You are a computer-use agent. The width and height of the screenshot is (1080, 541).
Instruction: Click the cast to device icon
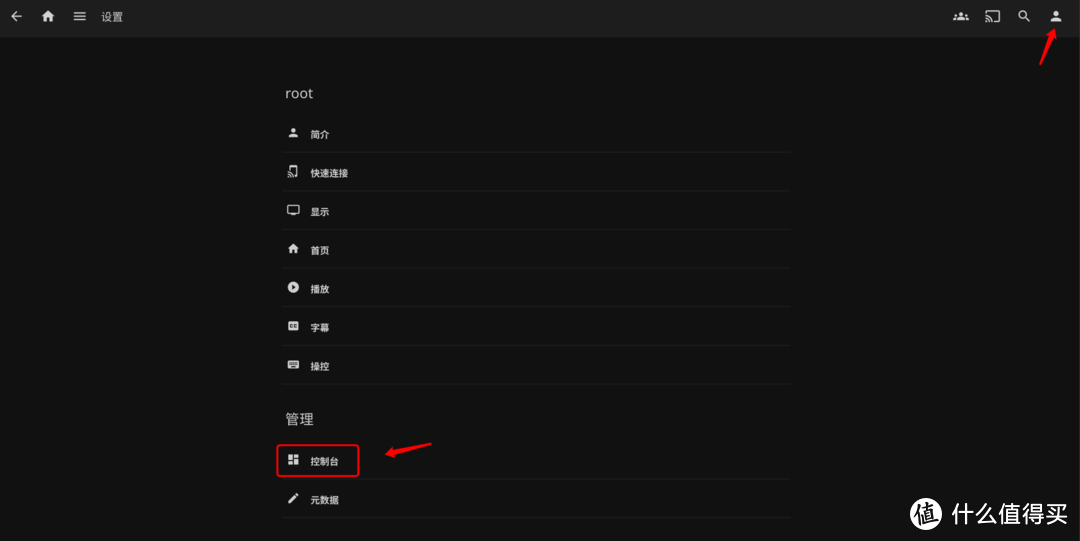[992, 16]
